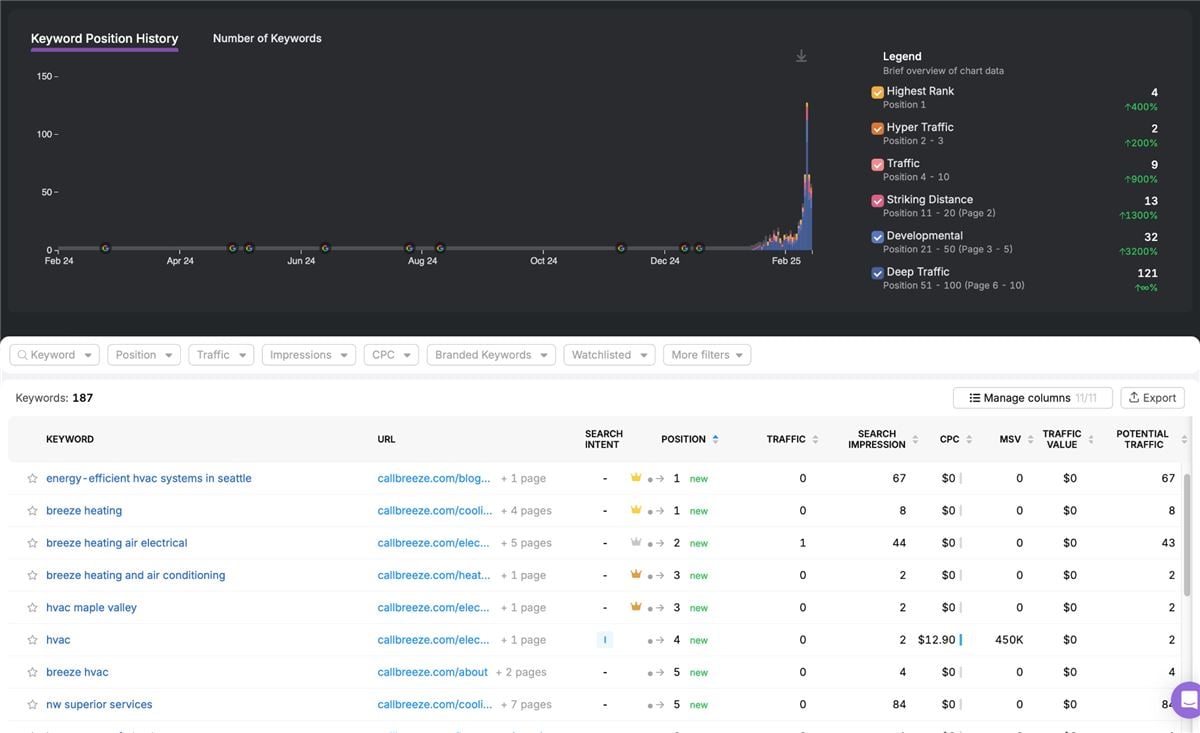Image resolution: width=1200 pixels, height=733 pixels.
Task: Open callbreeze.com/about URL link
Action: [x=433, y=672]
